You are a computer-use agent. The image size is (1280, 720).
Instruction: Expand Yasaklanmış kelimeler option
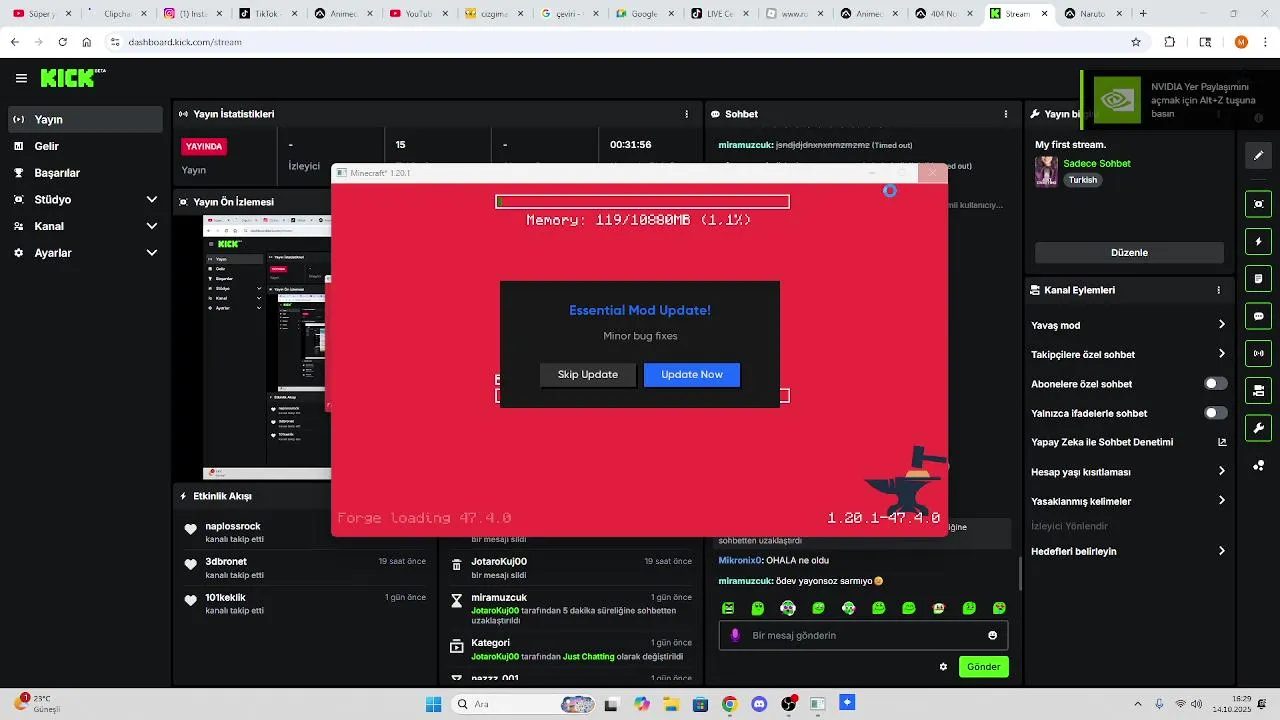[1129, 501]
